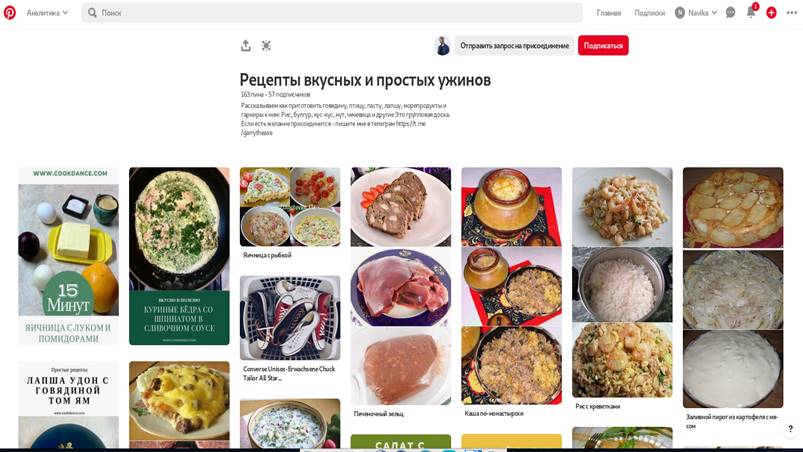Go to the Главная tab
Screen dimensions: 803x452
(608, 13)
